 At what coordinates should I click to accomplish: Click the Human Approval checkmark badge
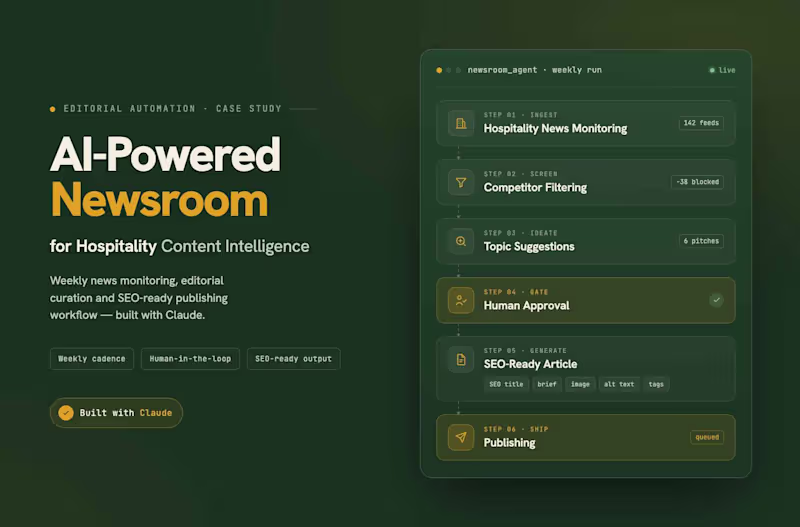point(716,300)
